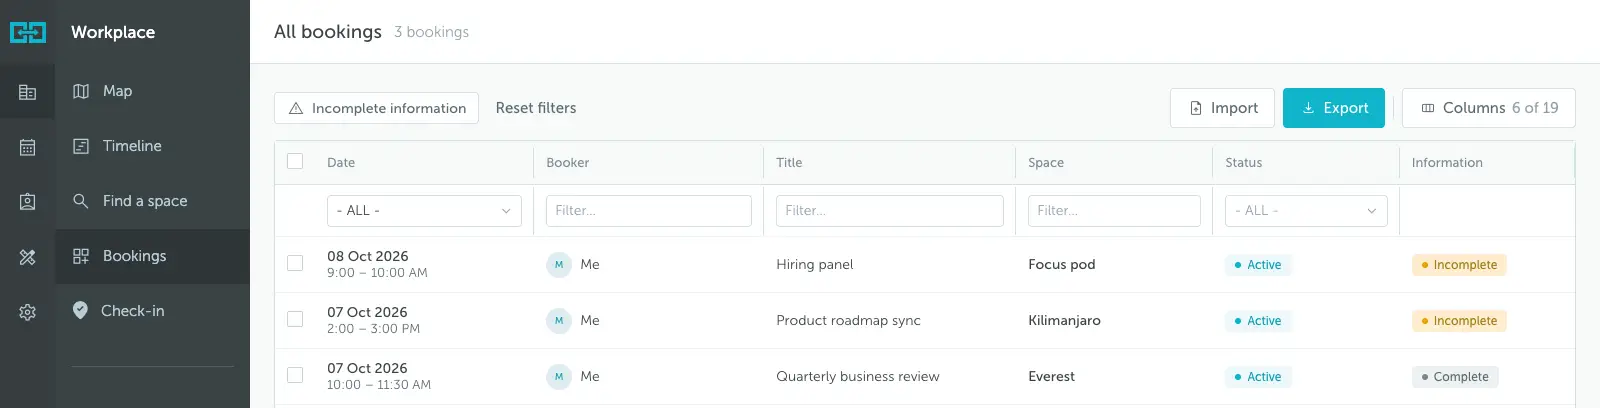Select the Bookings menu item
Viewport: 1600px width, 408px height.
coord(152,256)
